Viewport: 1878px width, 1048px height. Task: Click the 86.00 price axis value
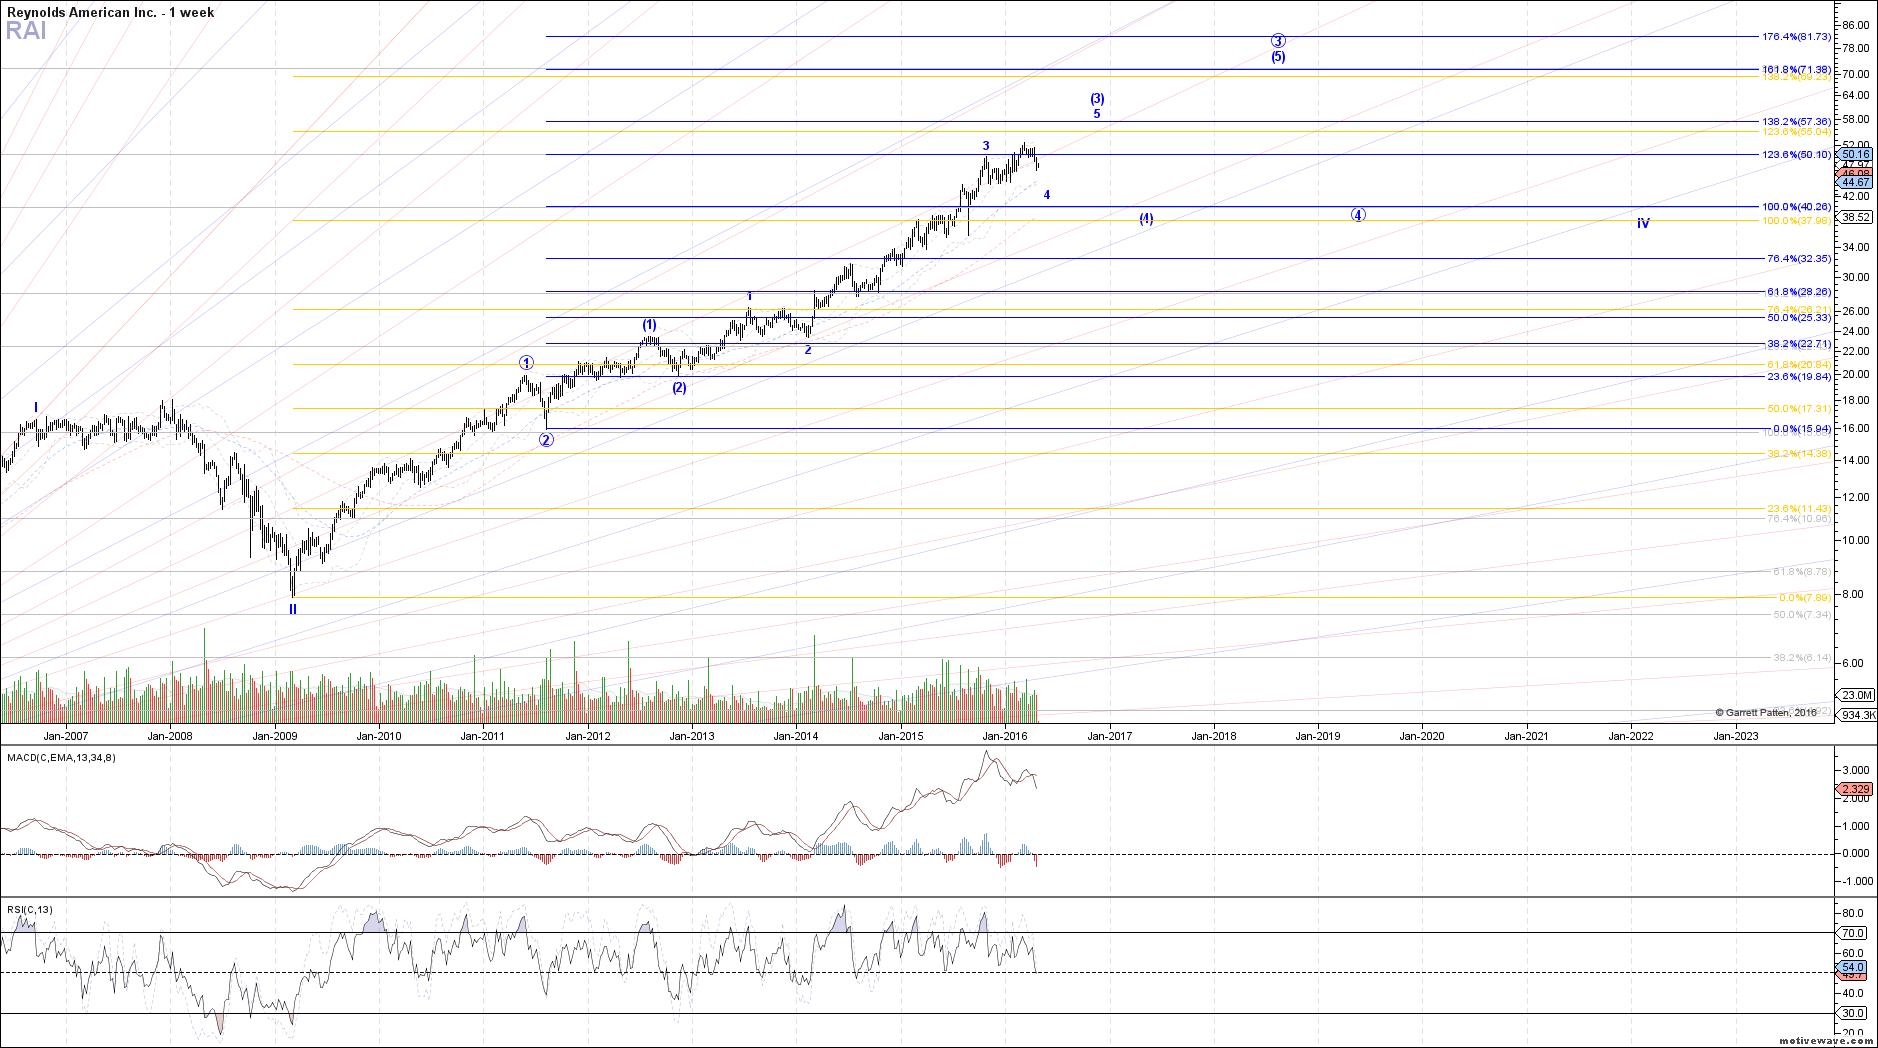pyautogui.click(x=1856, y=24)
